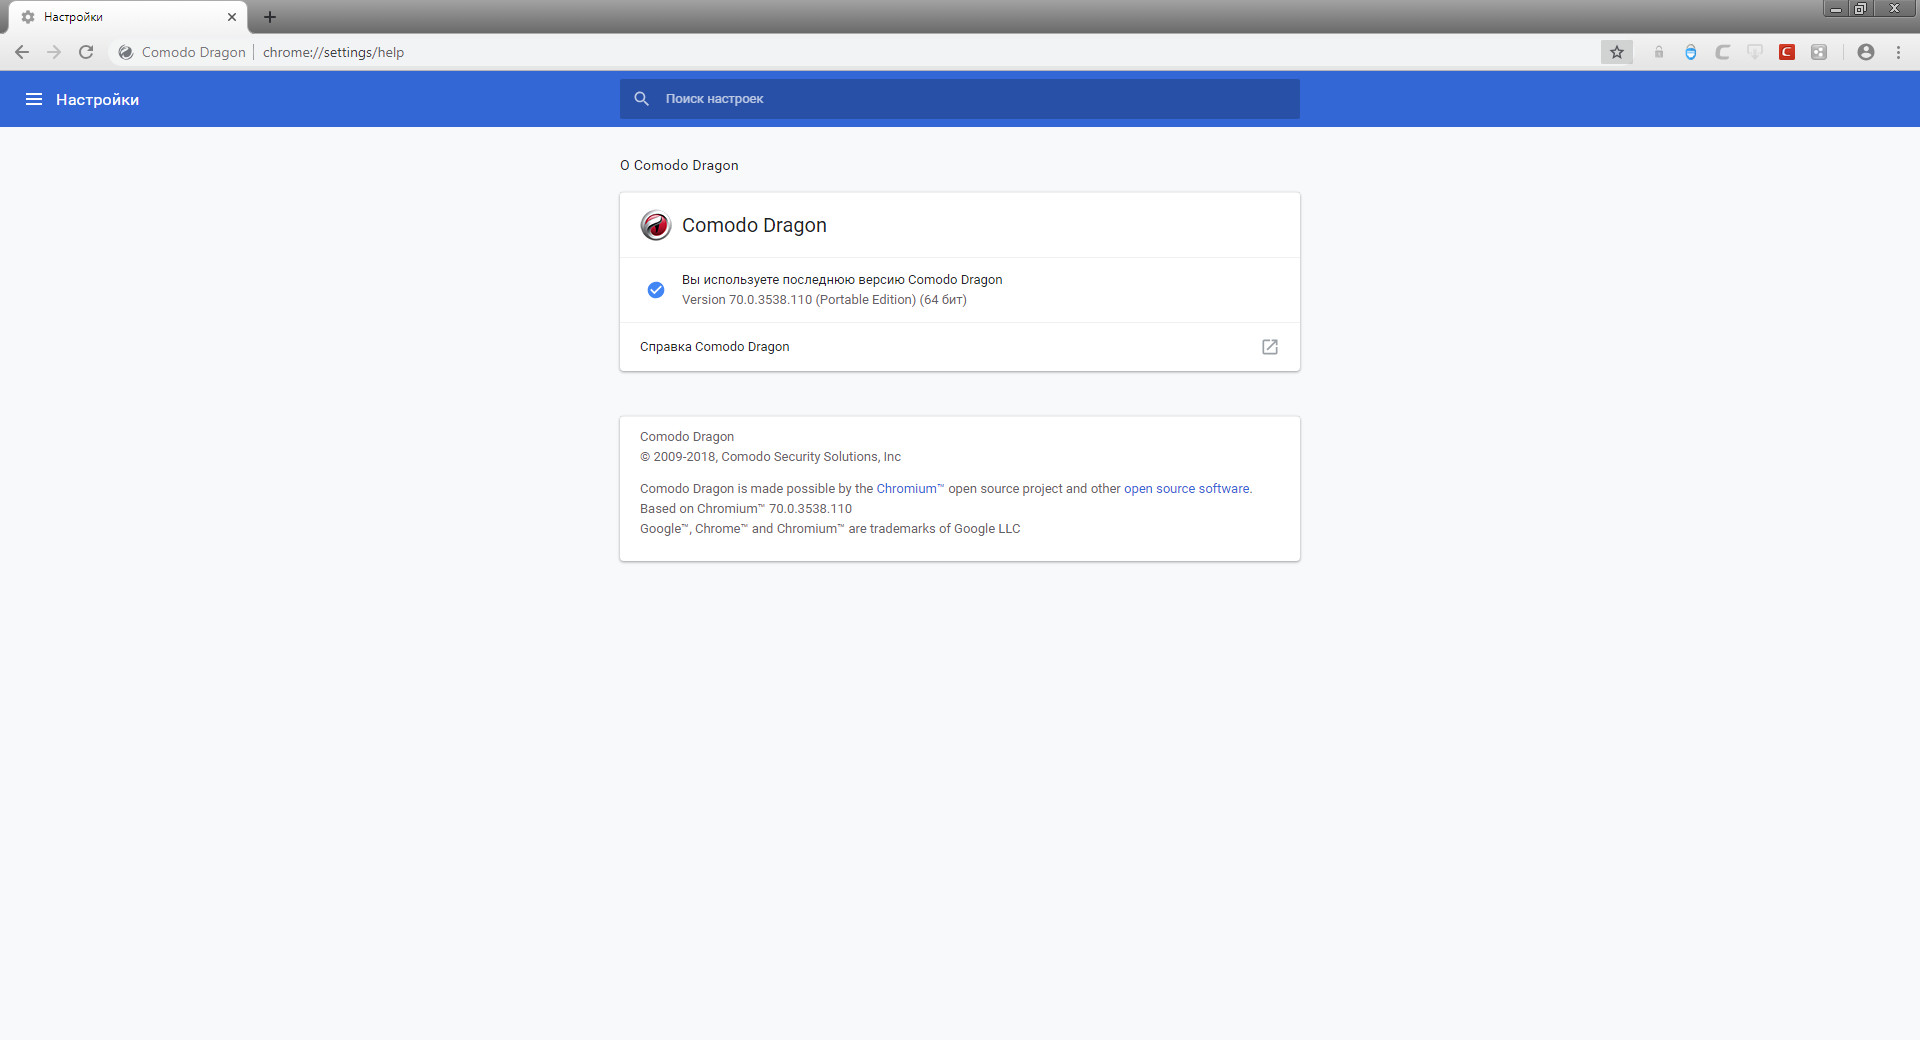Screen dimensions: 1920x1040
Task: Click the © 2009-2018 copyright line
Action: 770,457
